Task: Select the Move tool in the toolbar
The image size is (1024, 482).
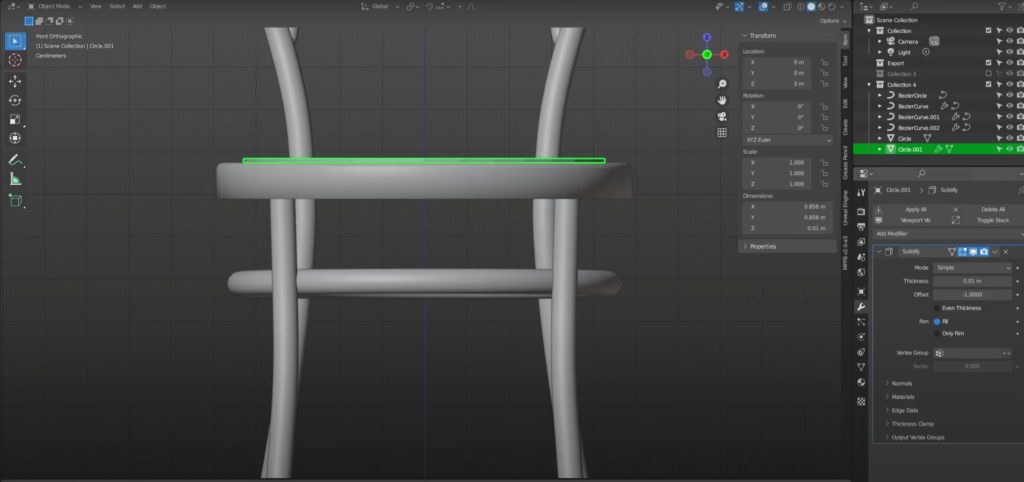Action: point(15,80)
